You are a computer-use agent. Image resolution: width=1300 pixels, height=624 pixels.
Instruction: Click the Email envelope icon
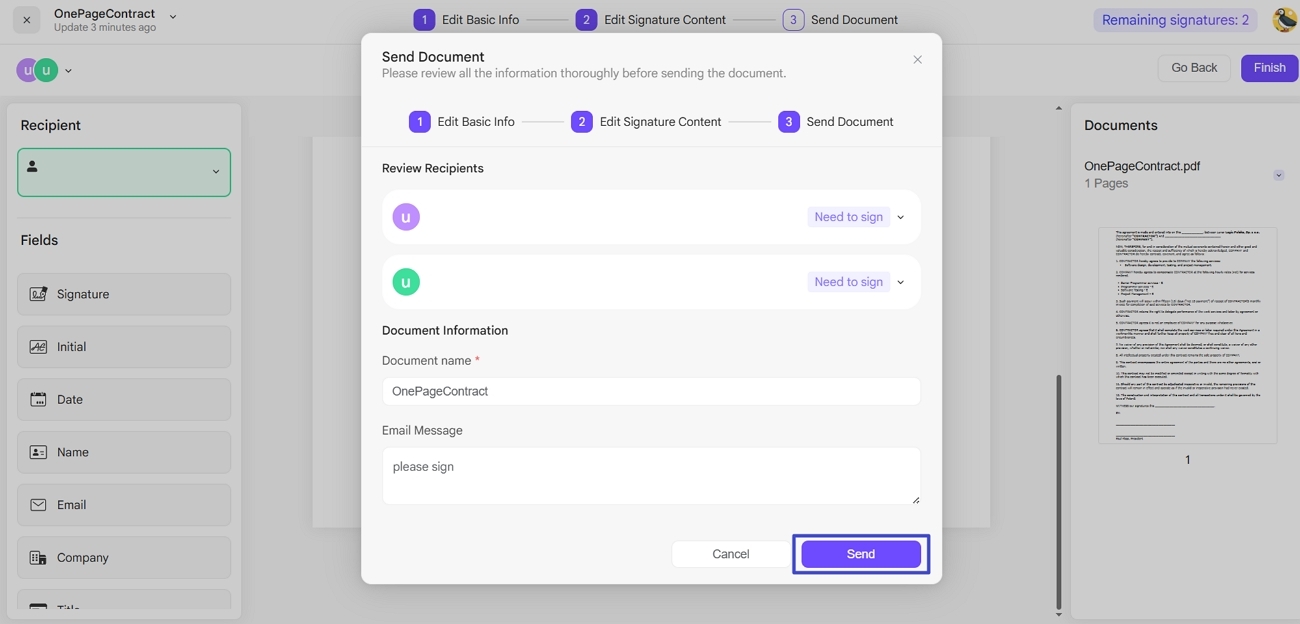[x=38, y=505]
